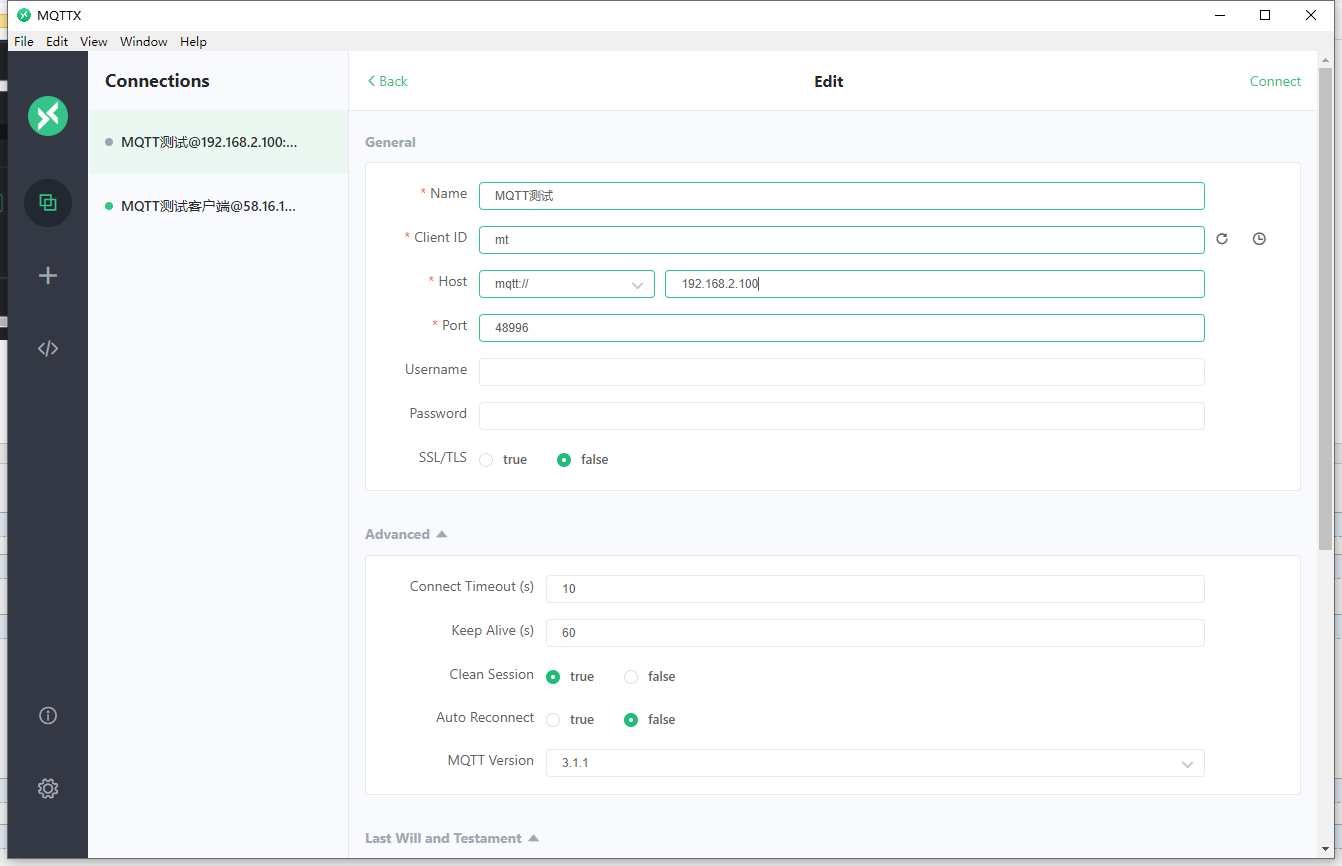
Task: Regenerate Client ID with refresh icon
Action: 1222,239
